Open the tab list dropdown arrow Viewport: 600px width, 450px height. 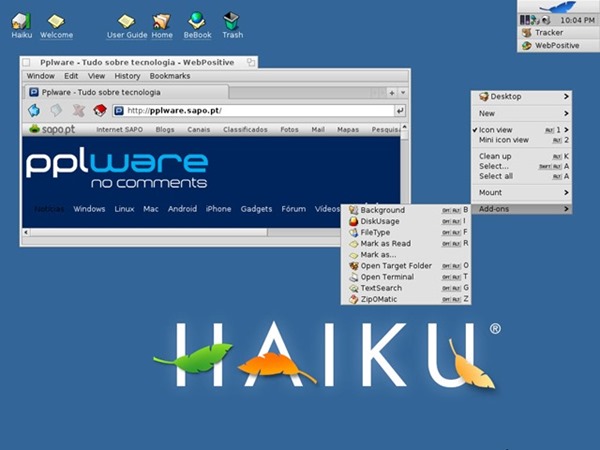point(403,93)
